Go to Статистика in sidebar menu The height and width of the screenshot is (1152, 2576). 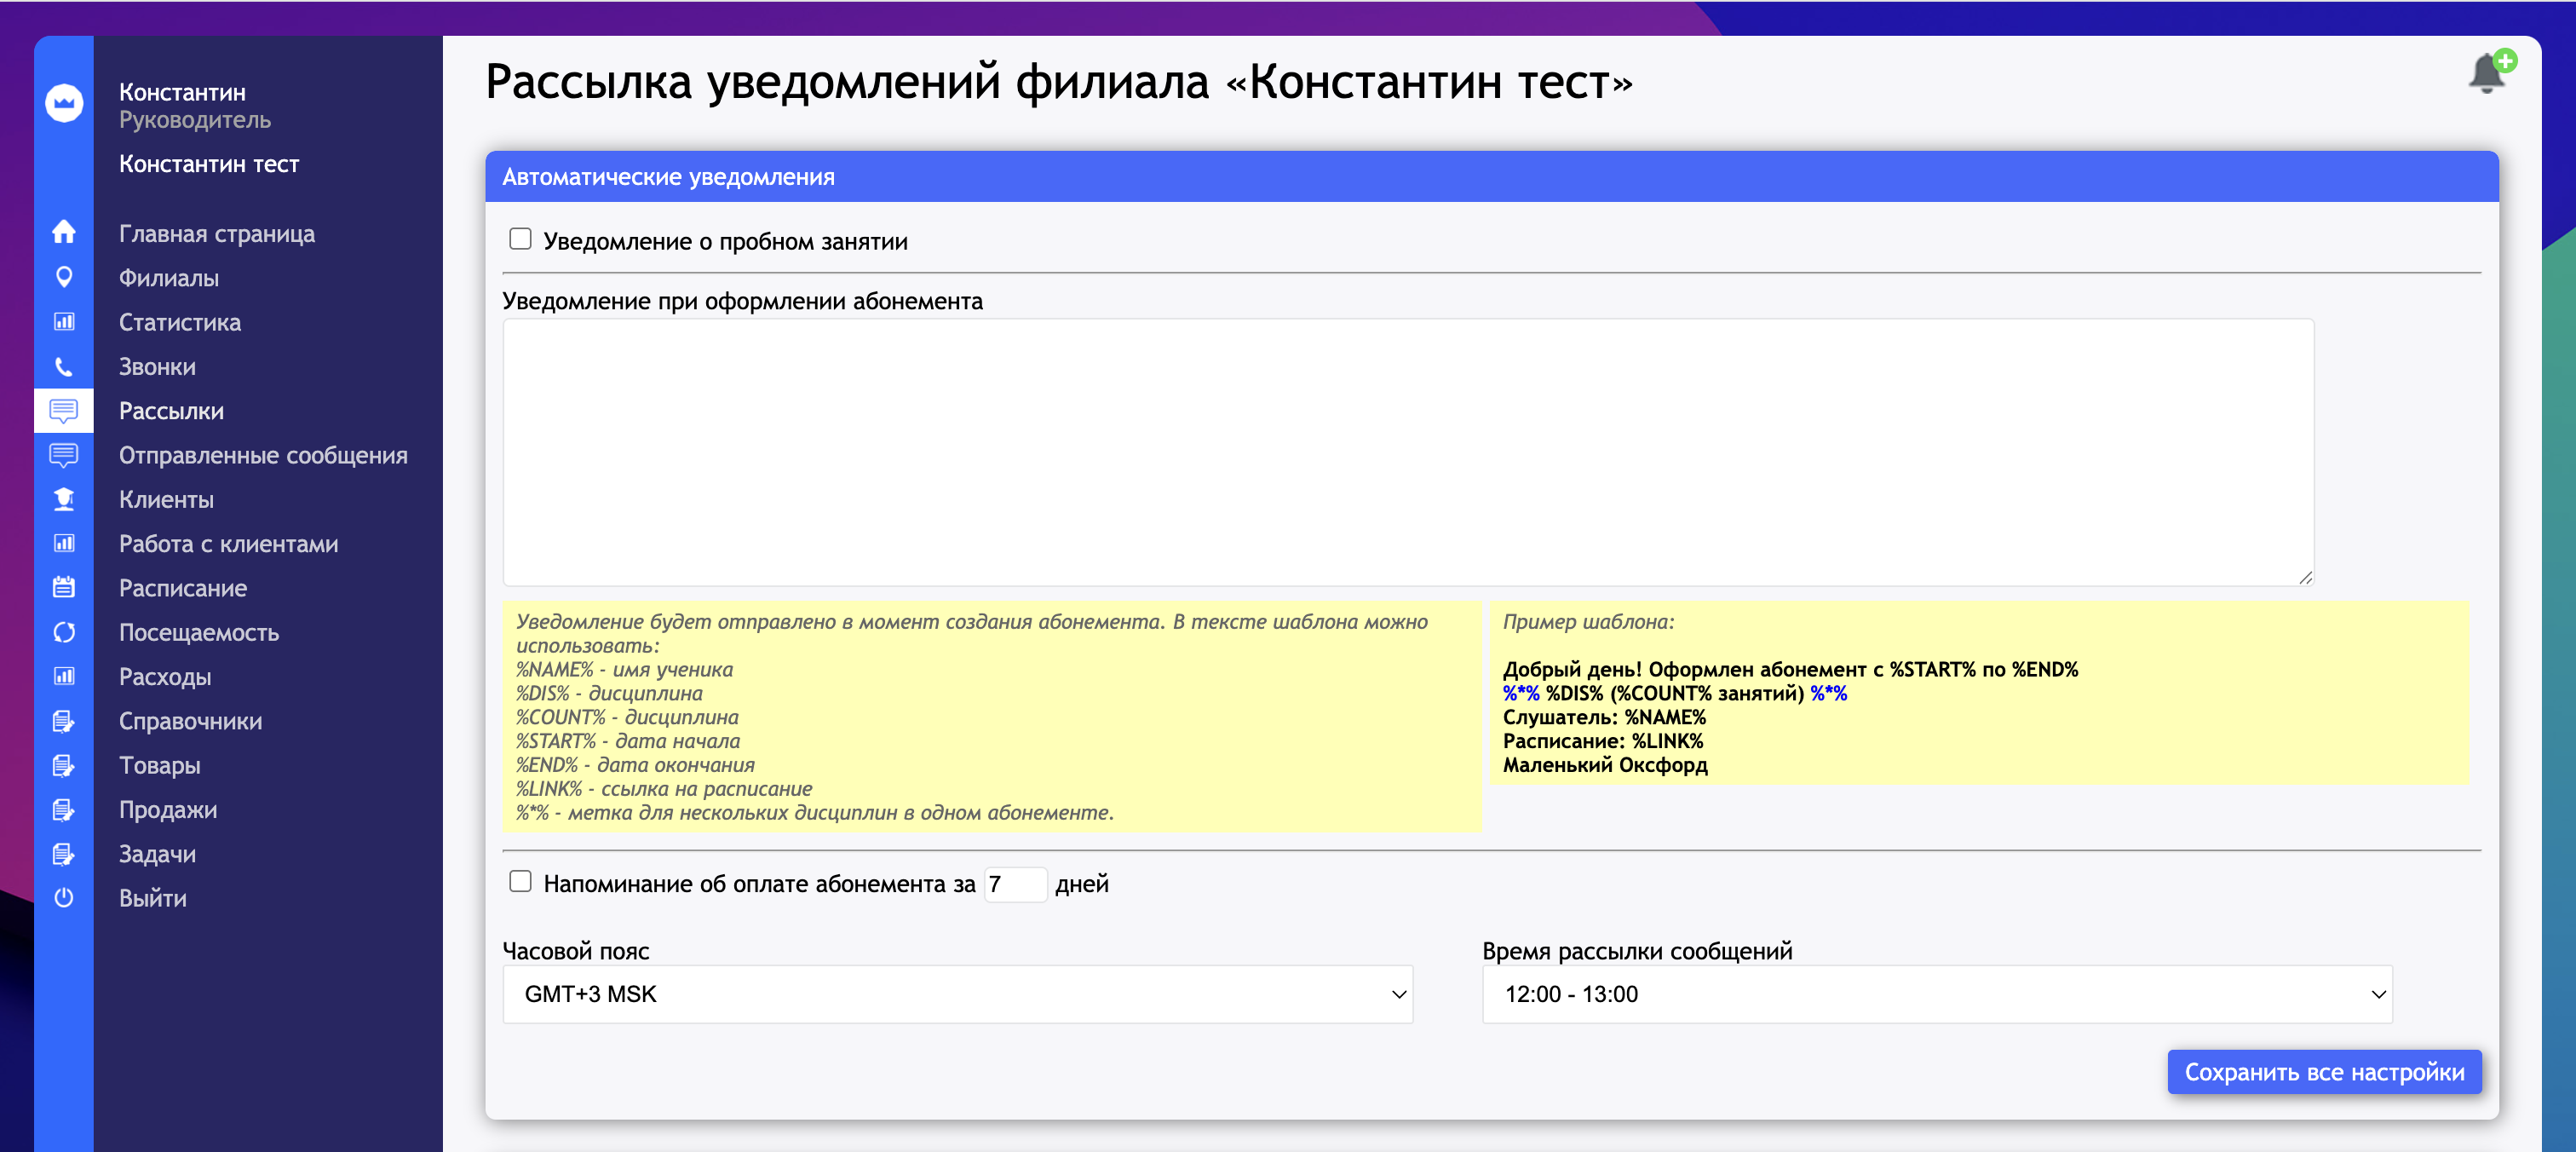pos(180,322)
